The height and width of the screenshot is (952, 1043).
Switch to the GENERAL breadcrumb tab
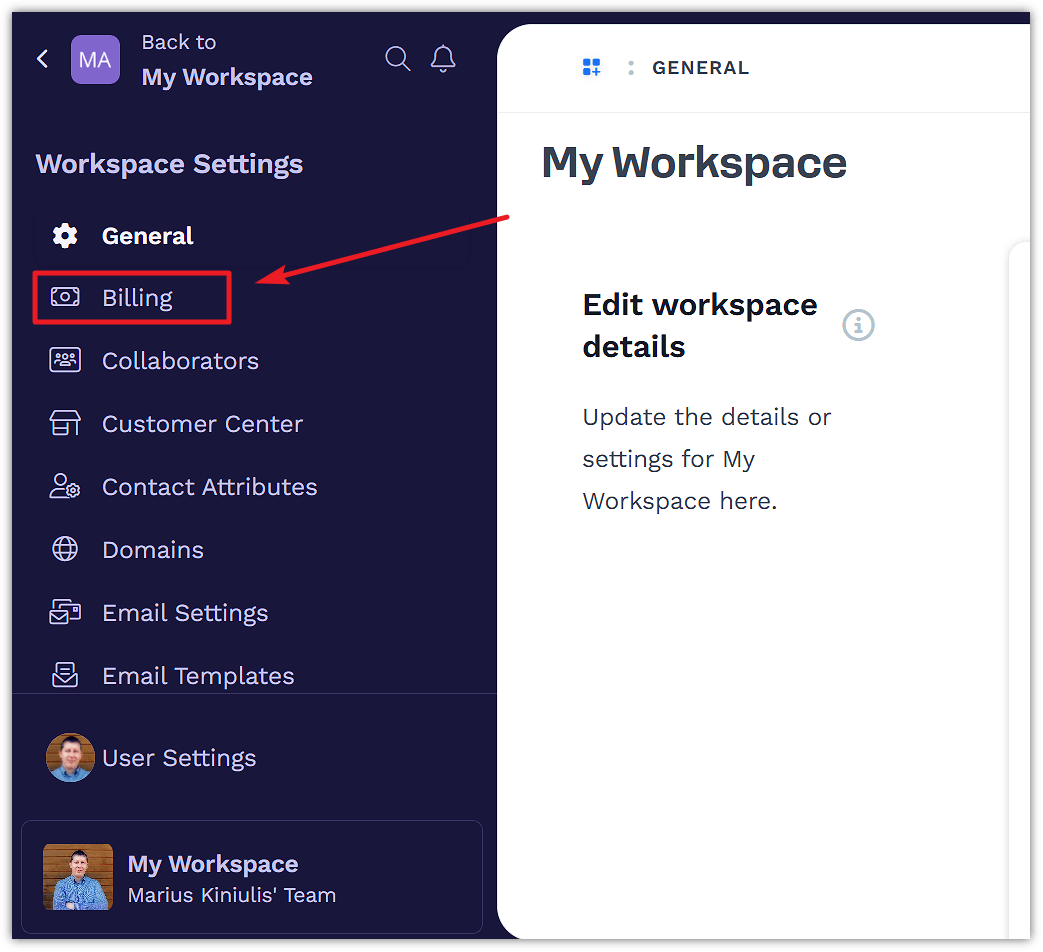pyautogui.click(x=700, y=67)
